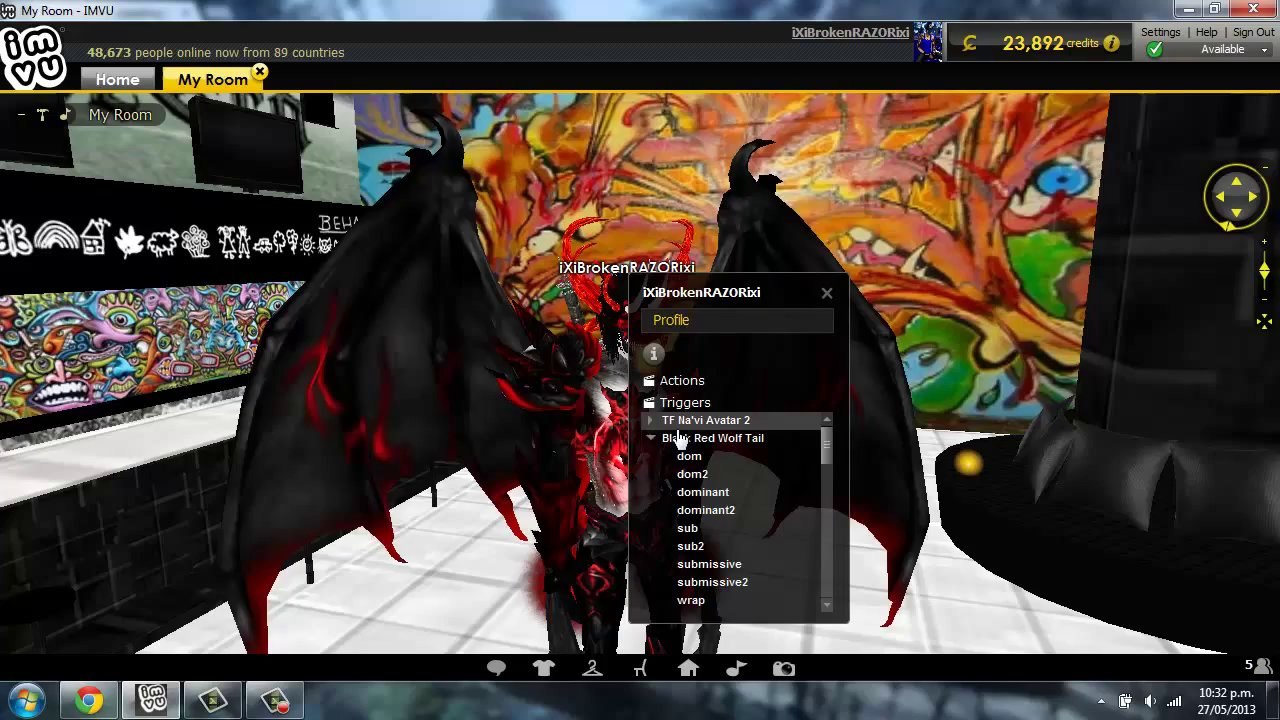Run the 'dominant2' trigger

[706, 510]
